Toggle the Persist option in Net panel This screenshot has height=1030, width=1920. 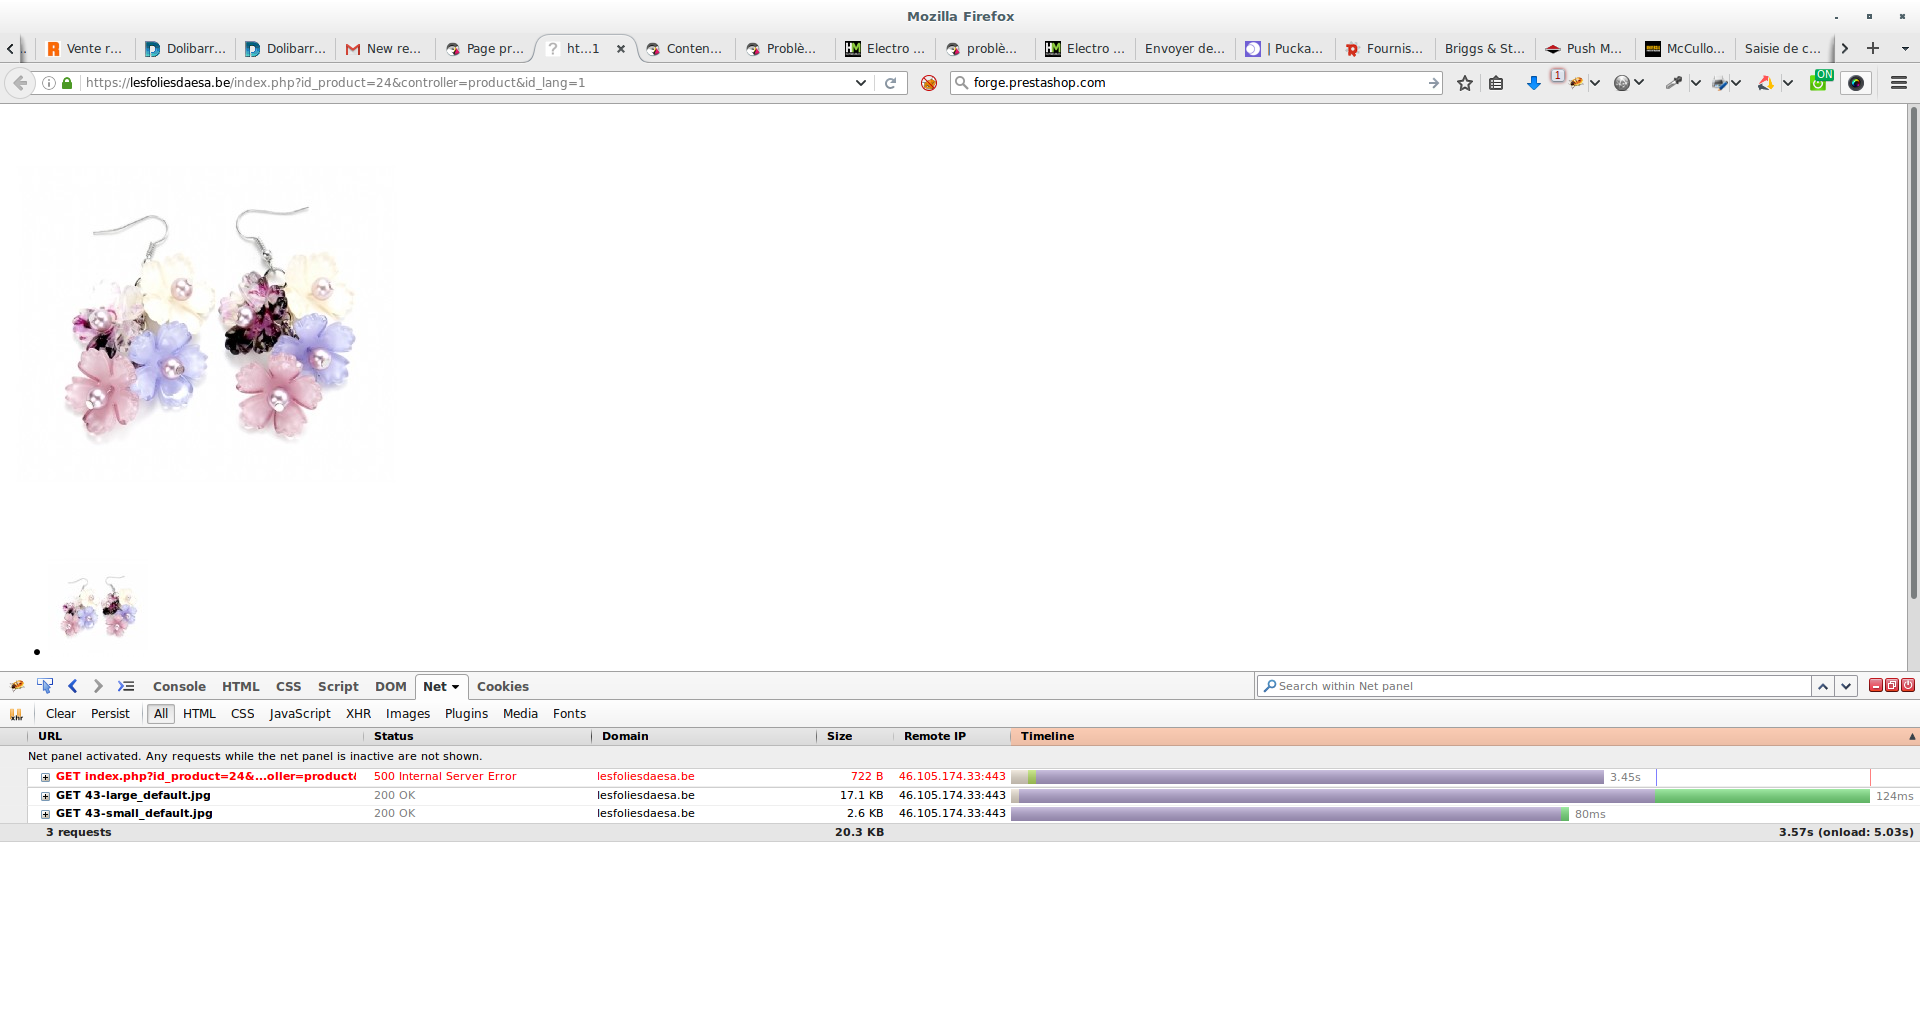tap(110, 714)
